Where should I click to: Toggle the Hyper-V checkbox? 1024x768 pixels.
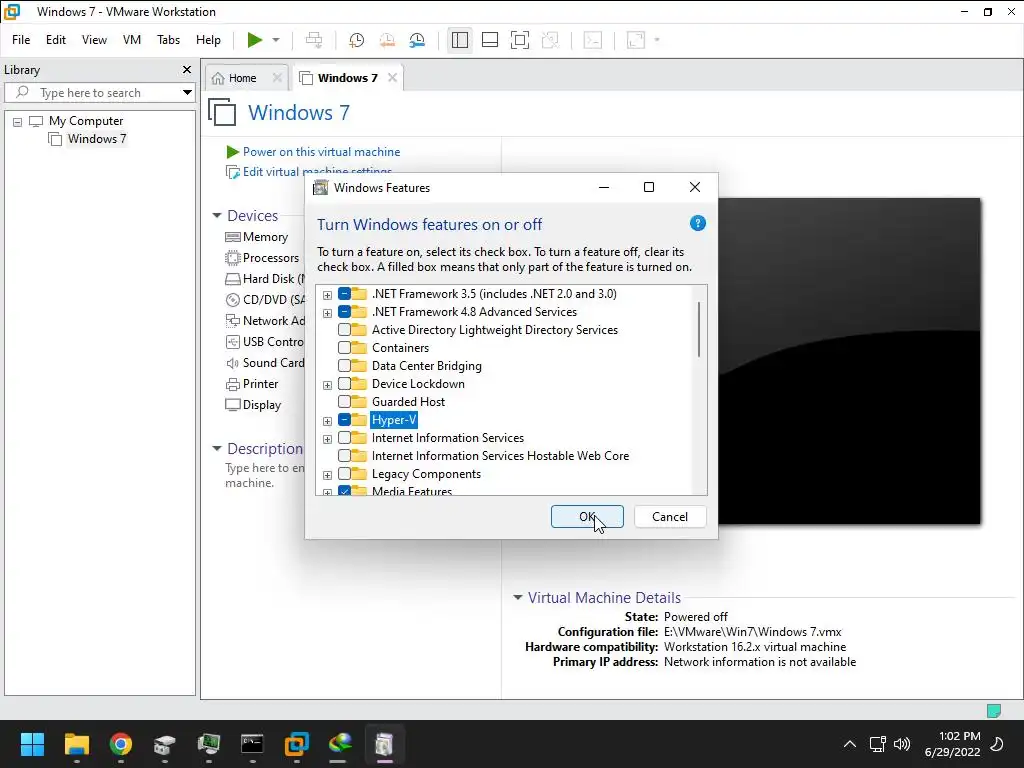click(344, 420)
